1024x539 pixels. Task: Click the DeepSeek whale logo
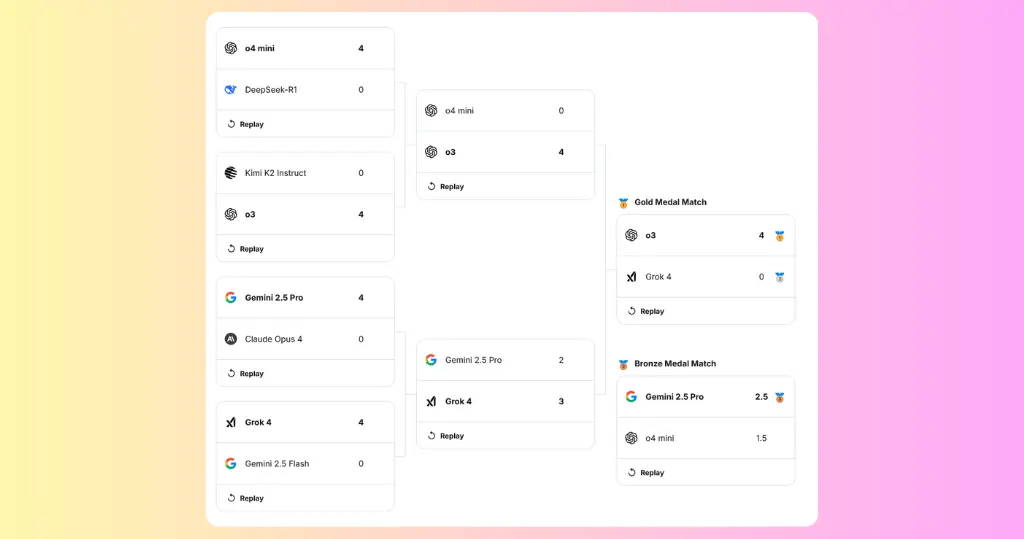point(231,90)
